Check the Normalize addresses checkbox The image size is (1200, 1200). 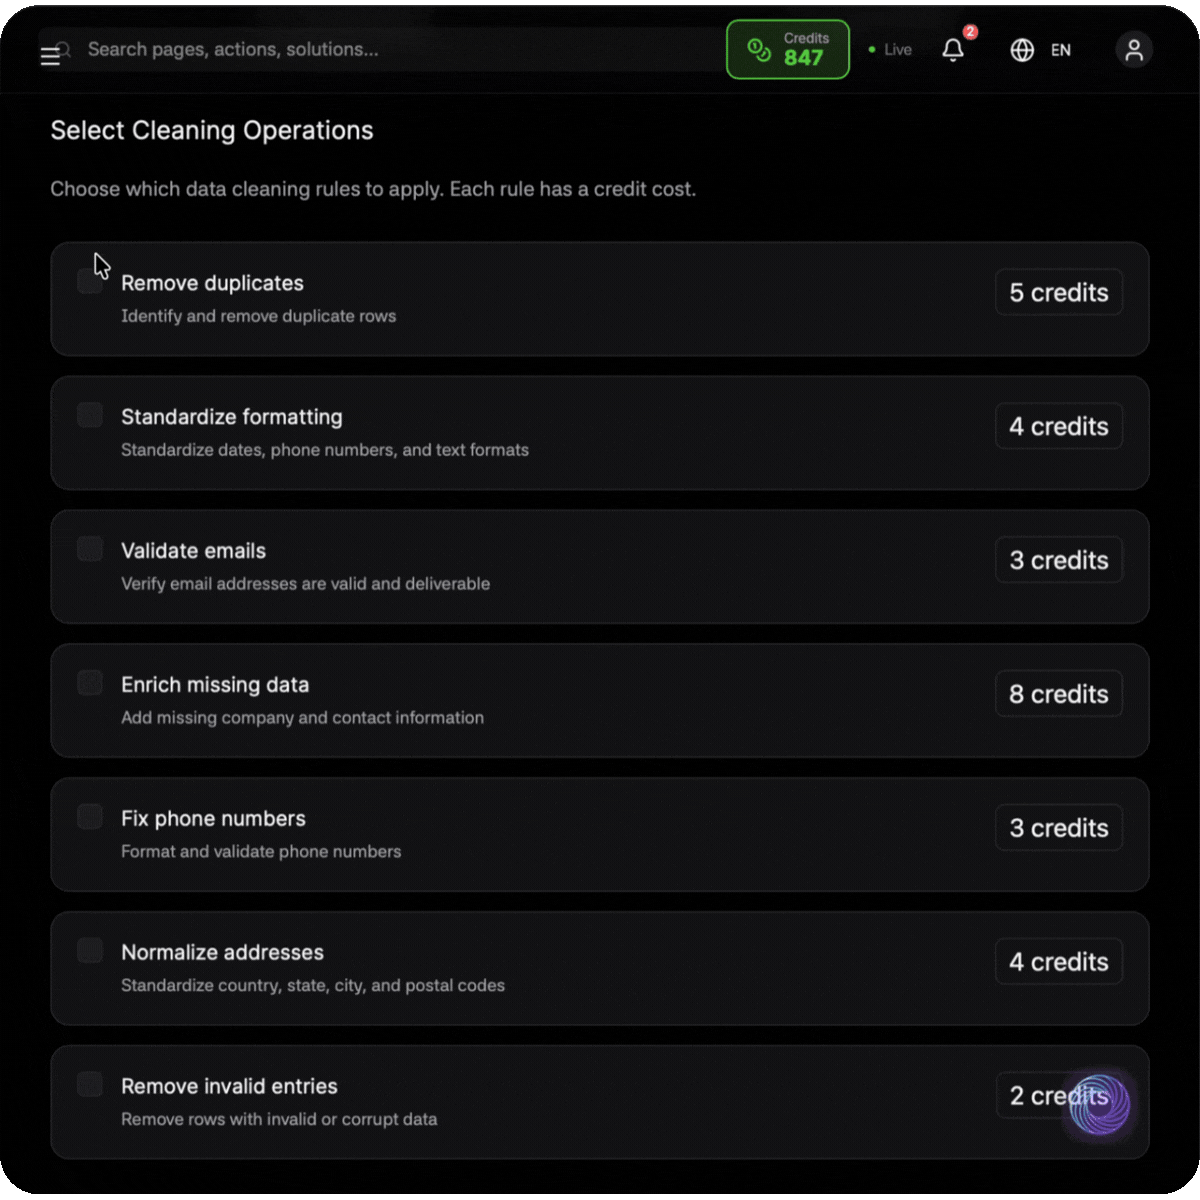click(90, 951)
